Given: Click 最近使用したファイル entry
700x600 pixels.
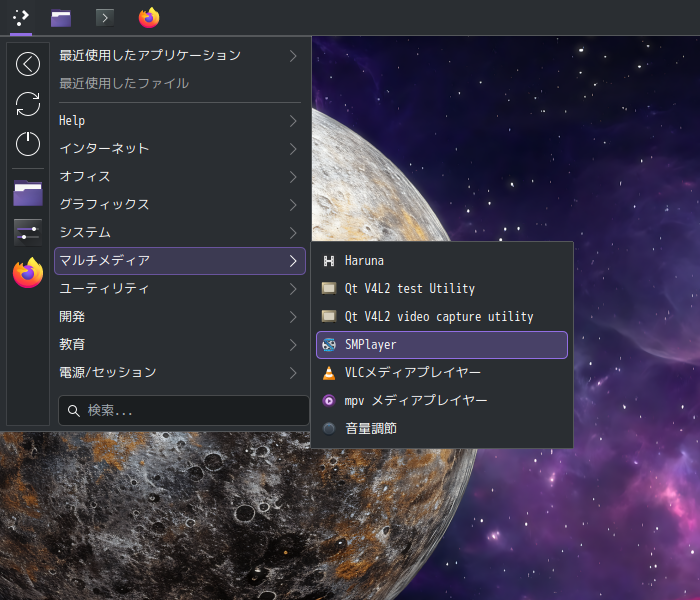Looking at the screenshot, I should tap(179, 83).
